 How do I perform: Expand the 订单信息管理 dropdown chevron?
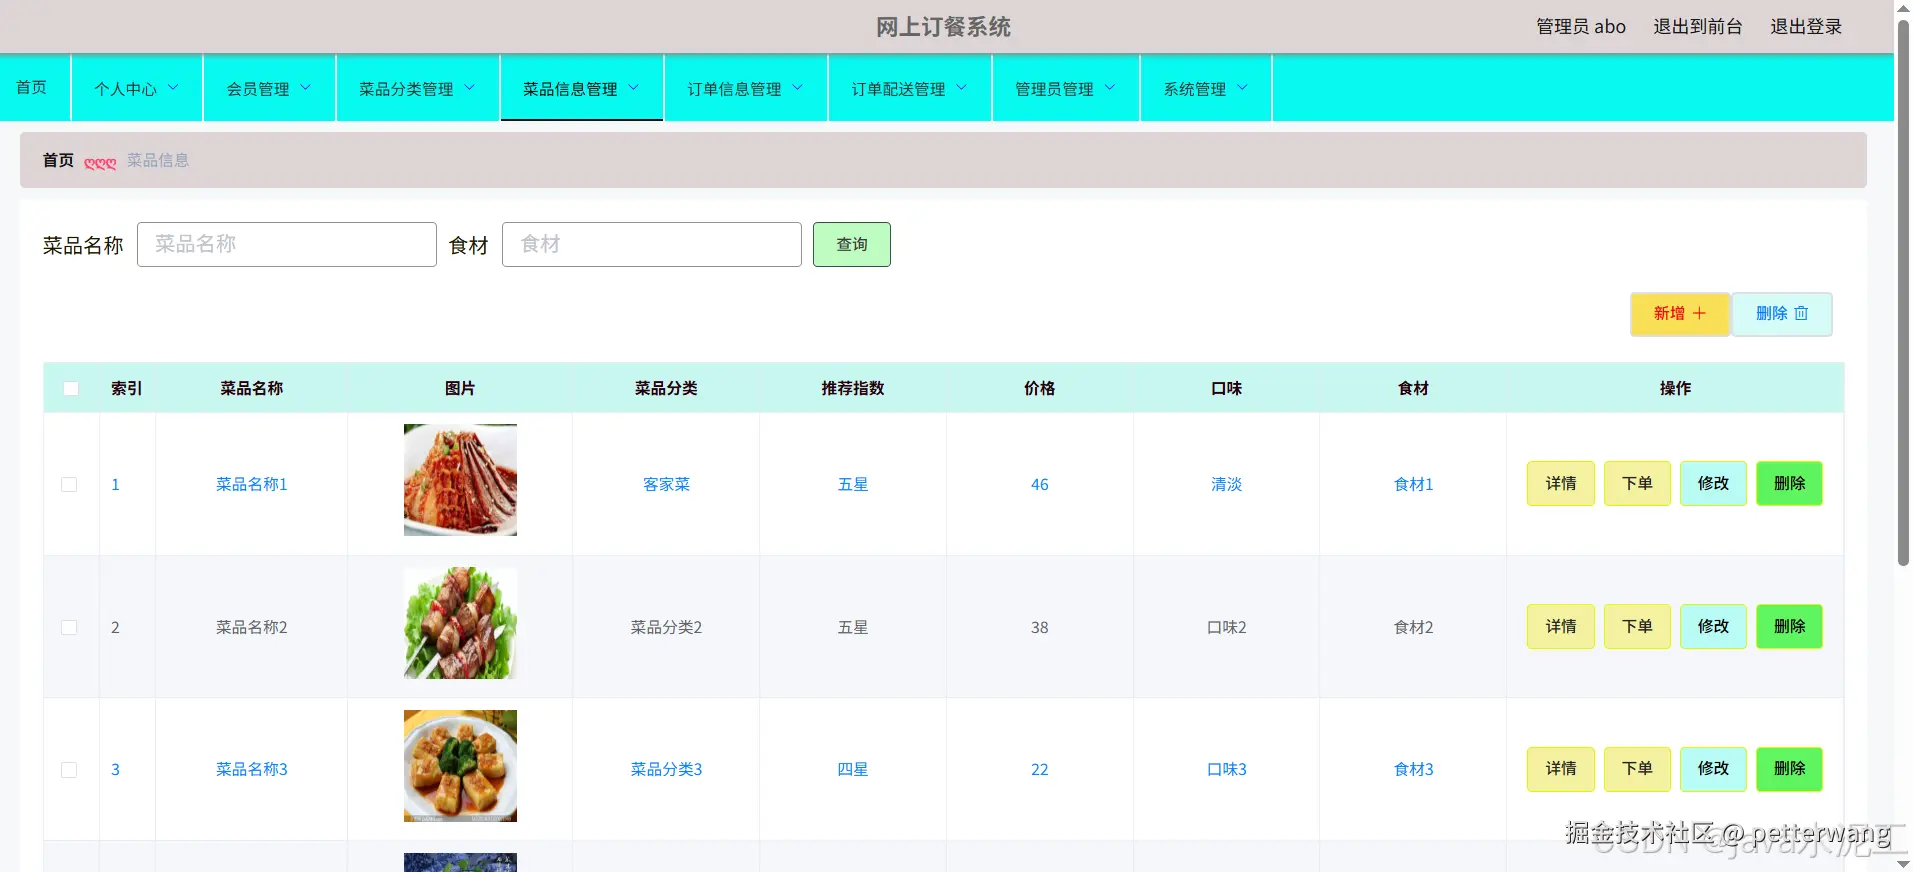point(798,88)
